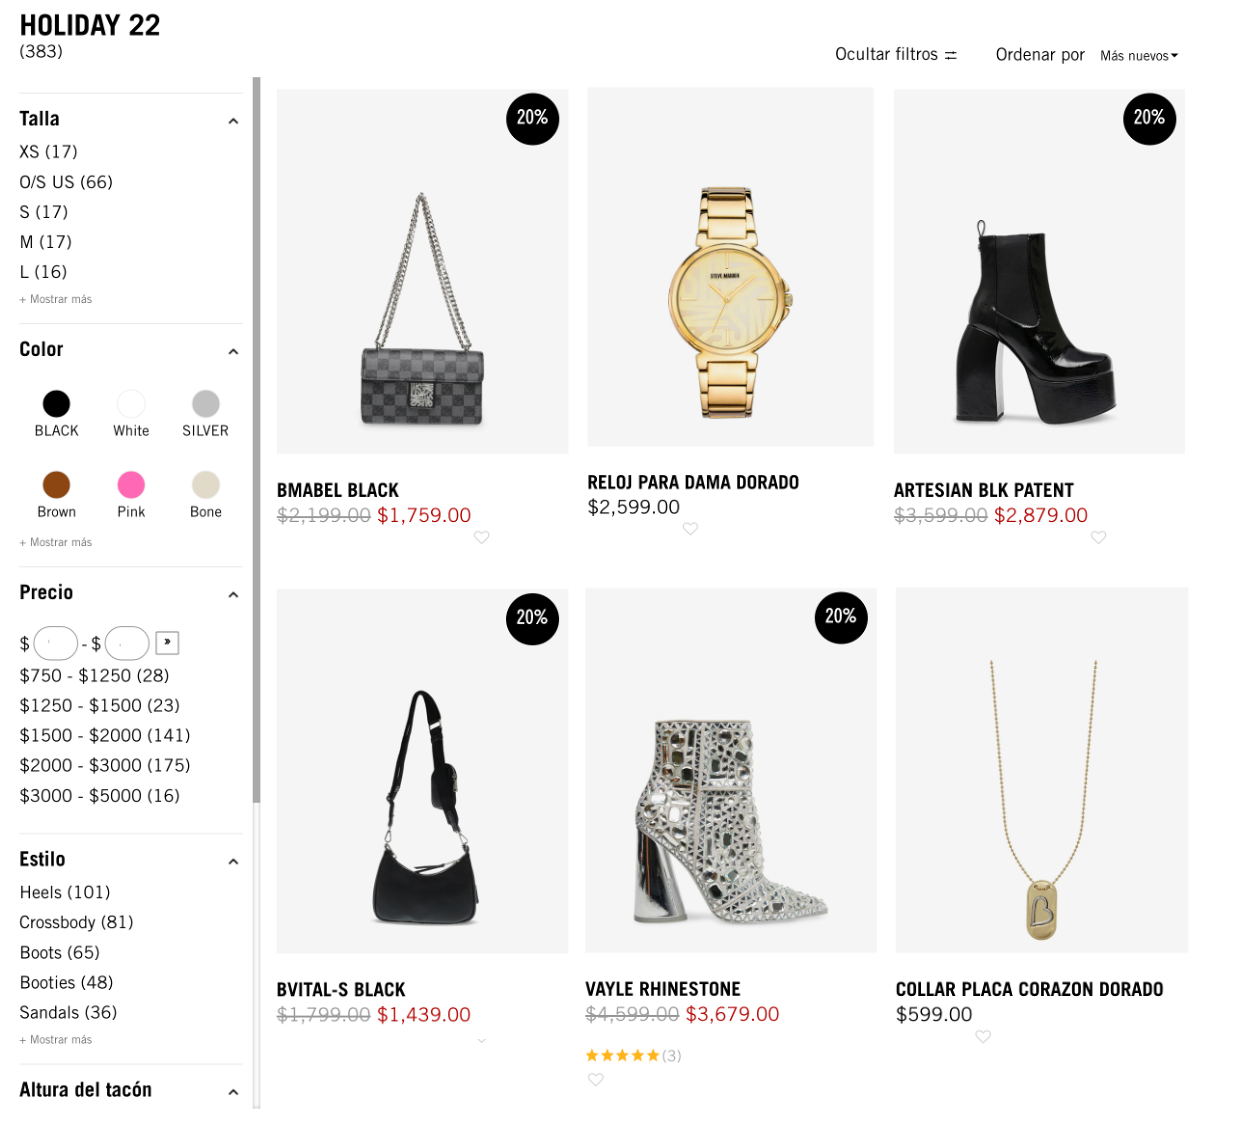Click the wishlist heart on Collar Placa Corazon
The image size is (1241, 1125).
coord(982,1037)
